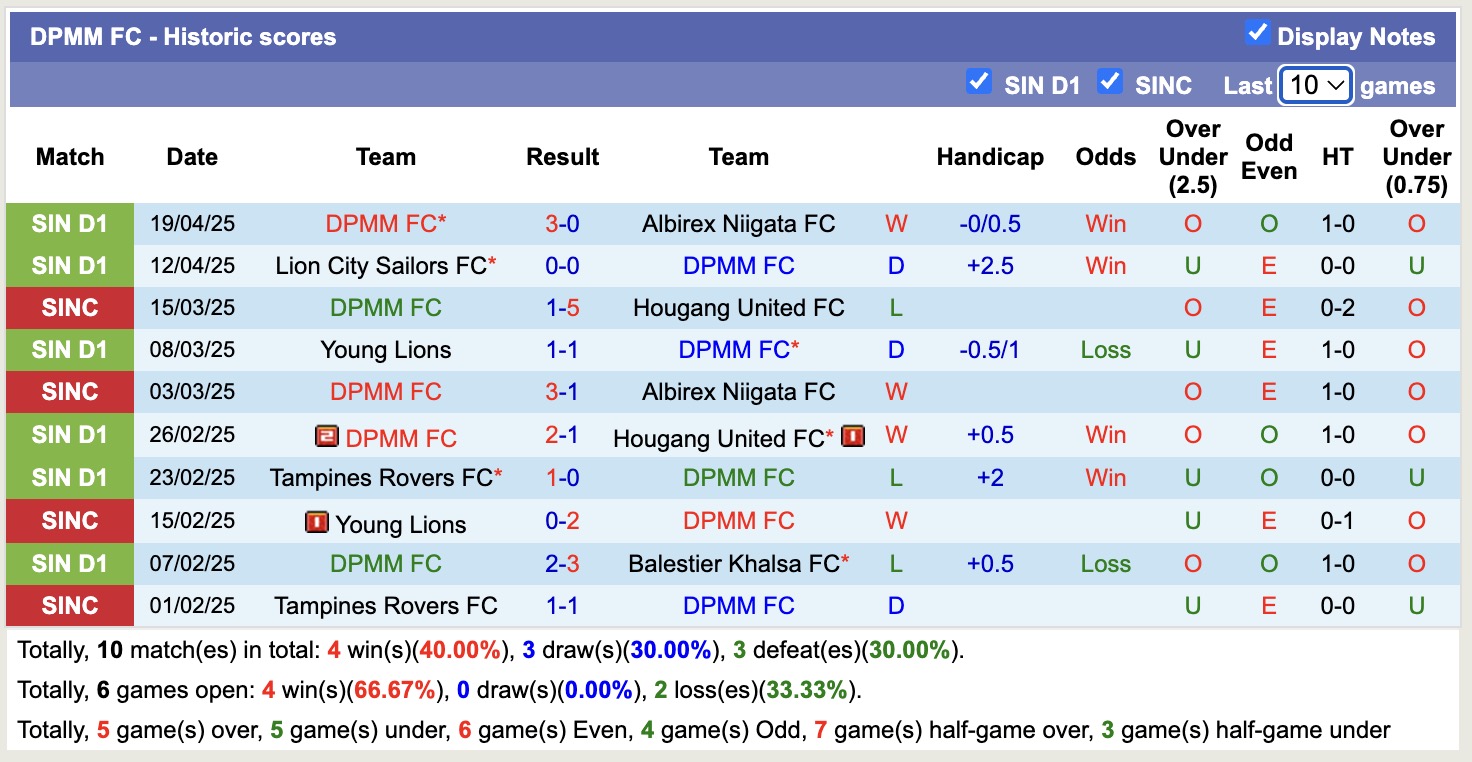Select the SINC label on 15/03/25 row

coord(69,308)
